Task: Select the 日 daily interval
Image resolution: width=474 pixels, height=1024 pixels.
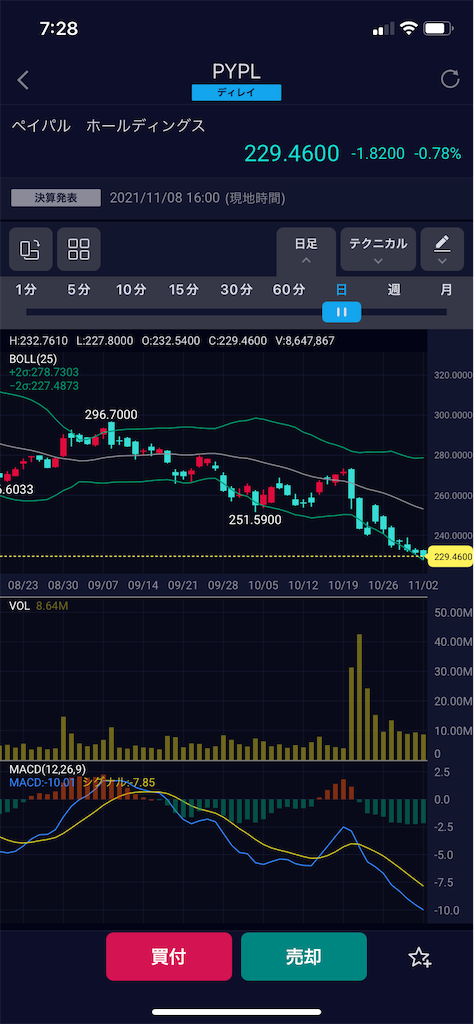Action: pyautogui.click(x=341, y=290)
